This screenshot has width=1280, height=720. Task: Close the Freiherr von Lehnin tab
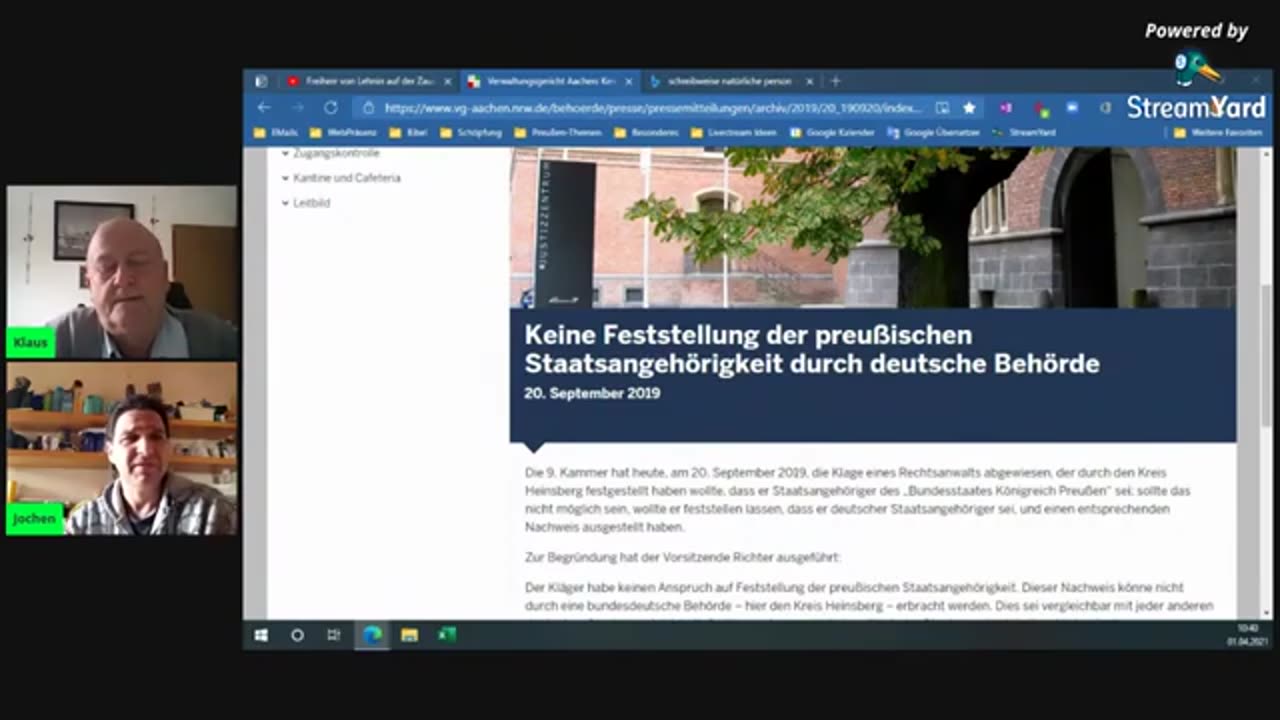click(x=447, y=81)
